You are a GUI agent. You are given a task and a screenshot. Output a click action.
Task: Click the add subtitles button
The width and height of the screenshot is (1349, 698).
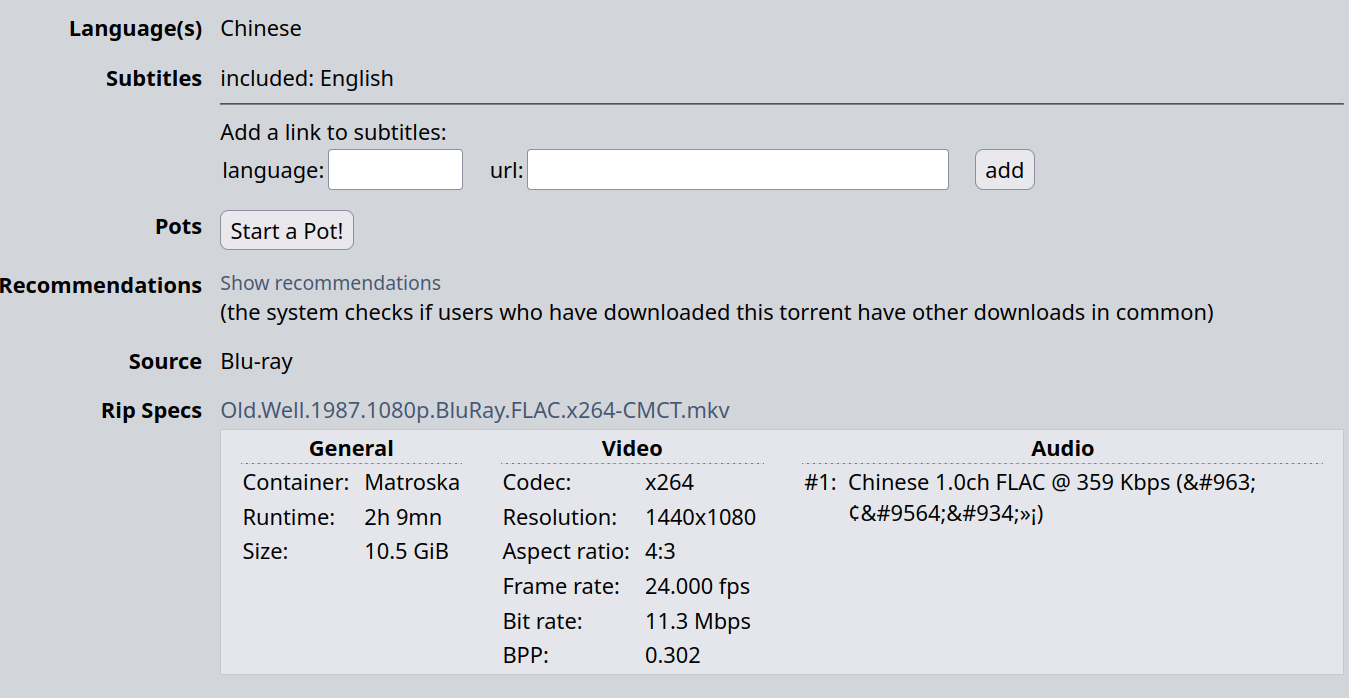point(1005,170)
